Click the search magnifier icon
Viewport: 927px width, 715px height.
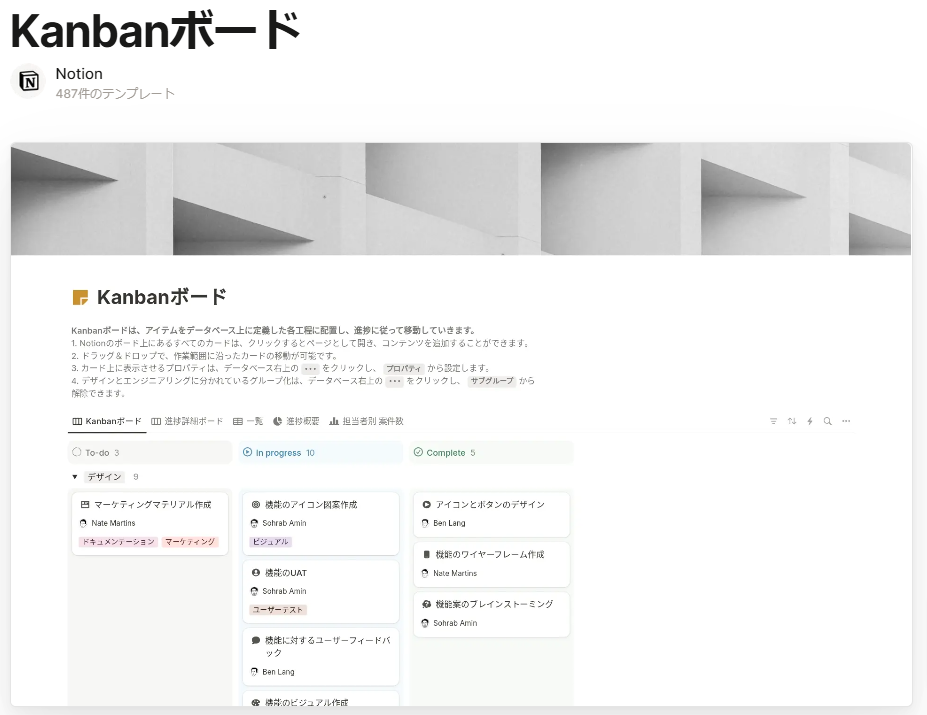(x=828, y=421)
